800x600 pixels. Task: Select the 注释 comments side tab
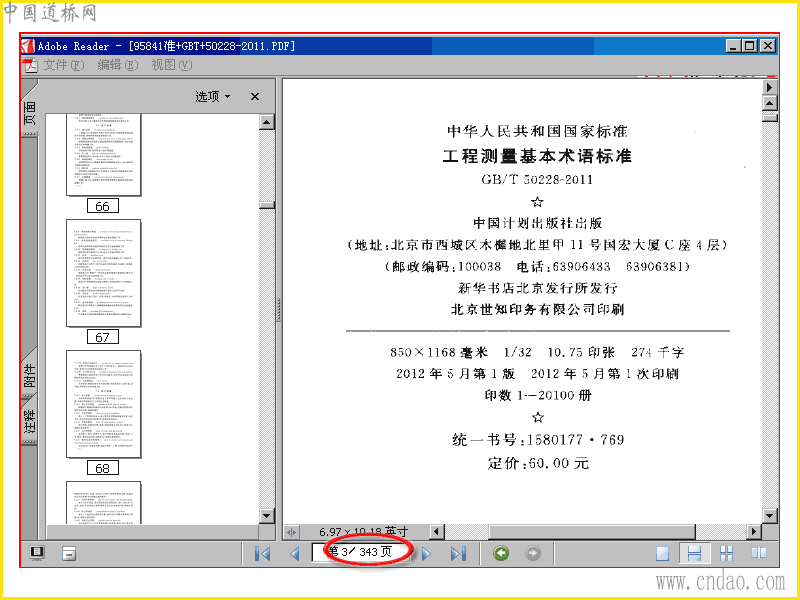click(x=30, y=421)
